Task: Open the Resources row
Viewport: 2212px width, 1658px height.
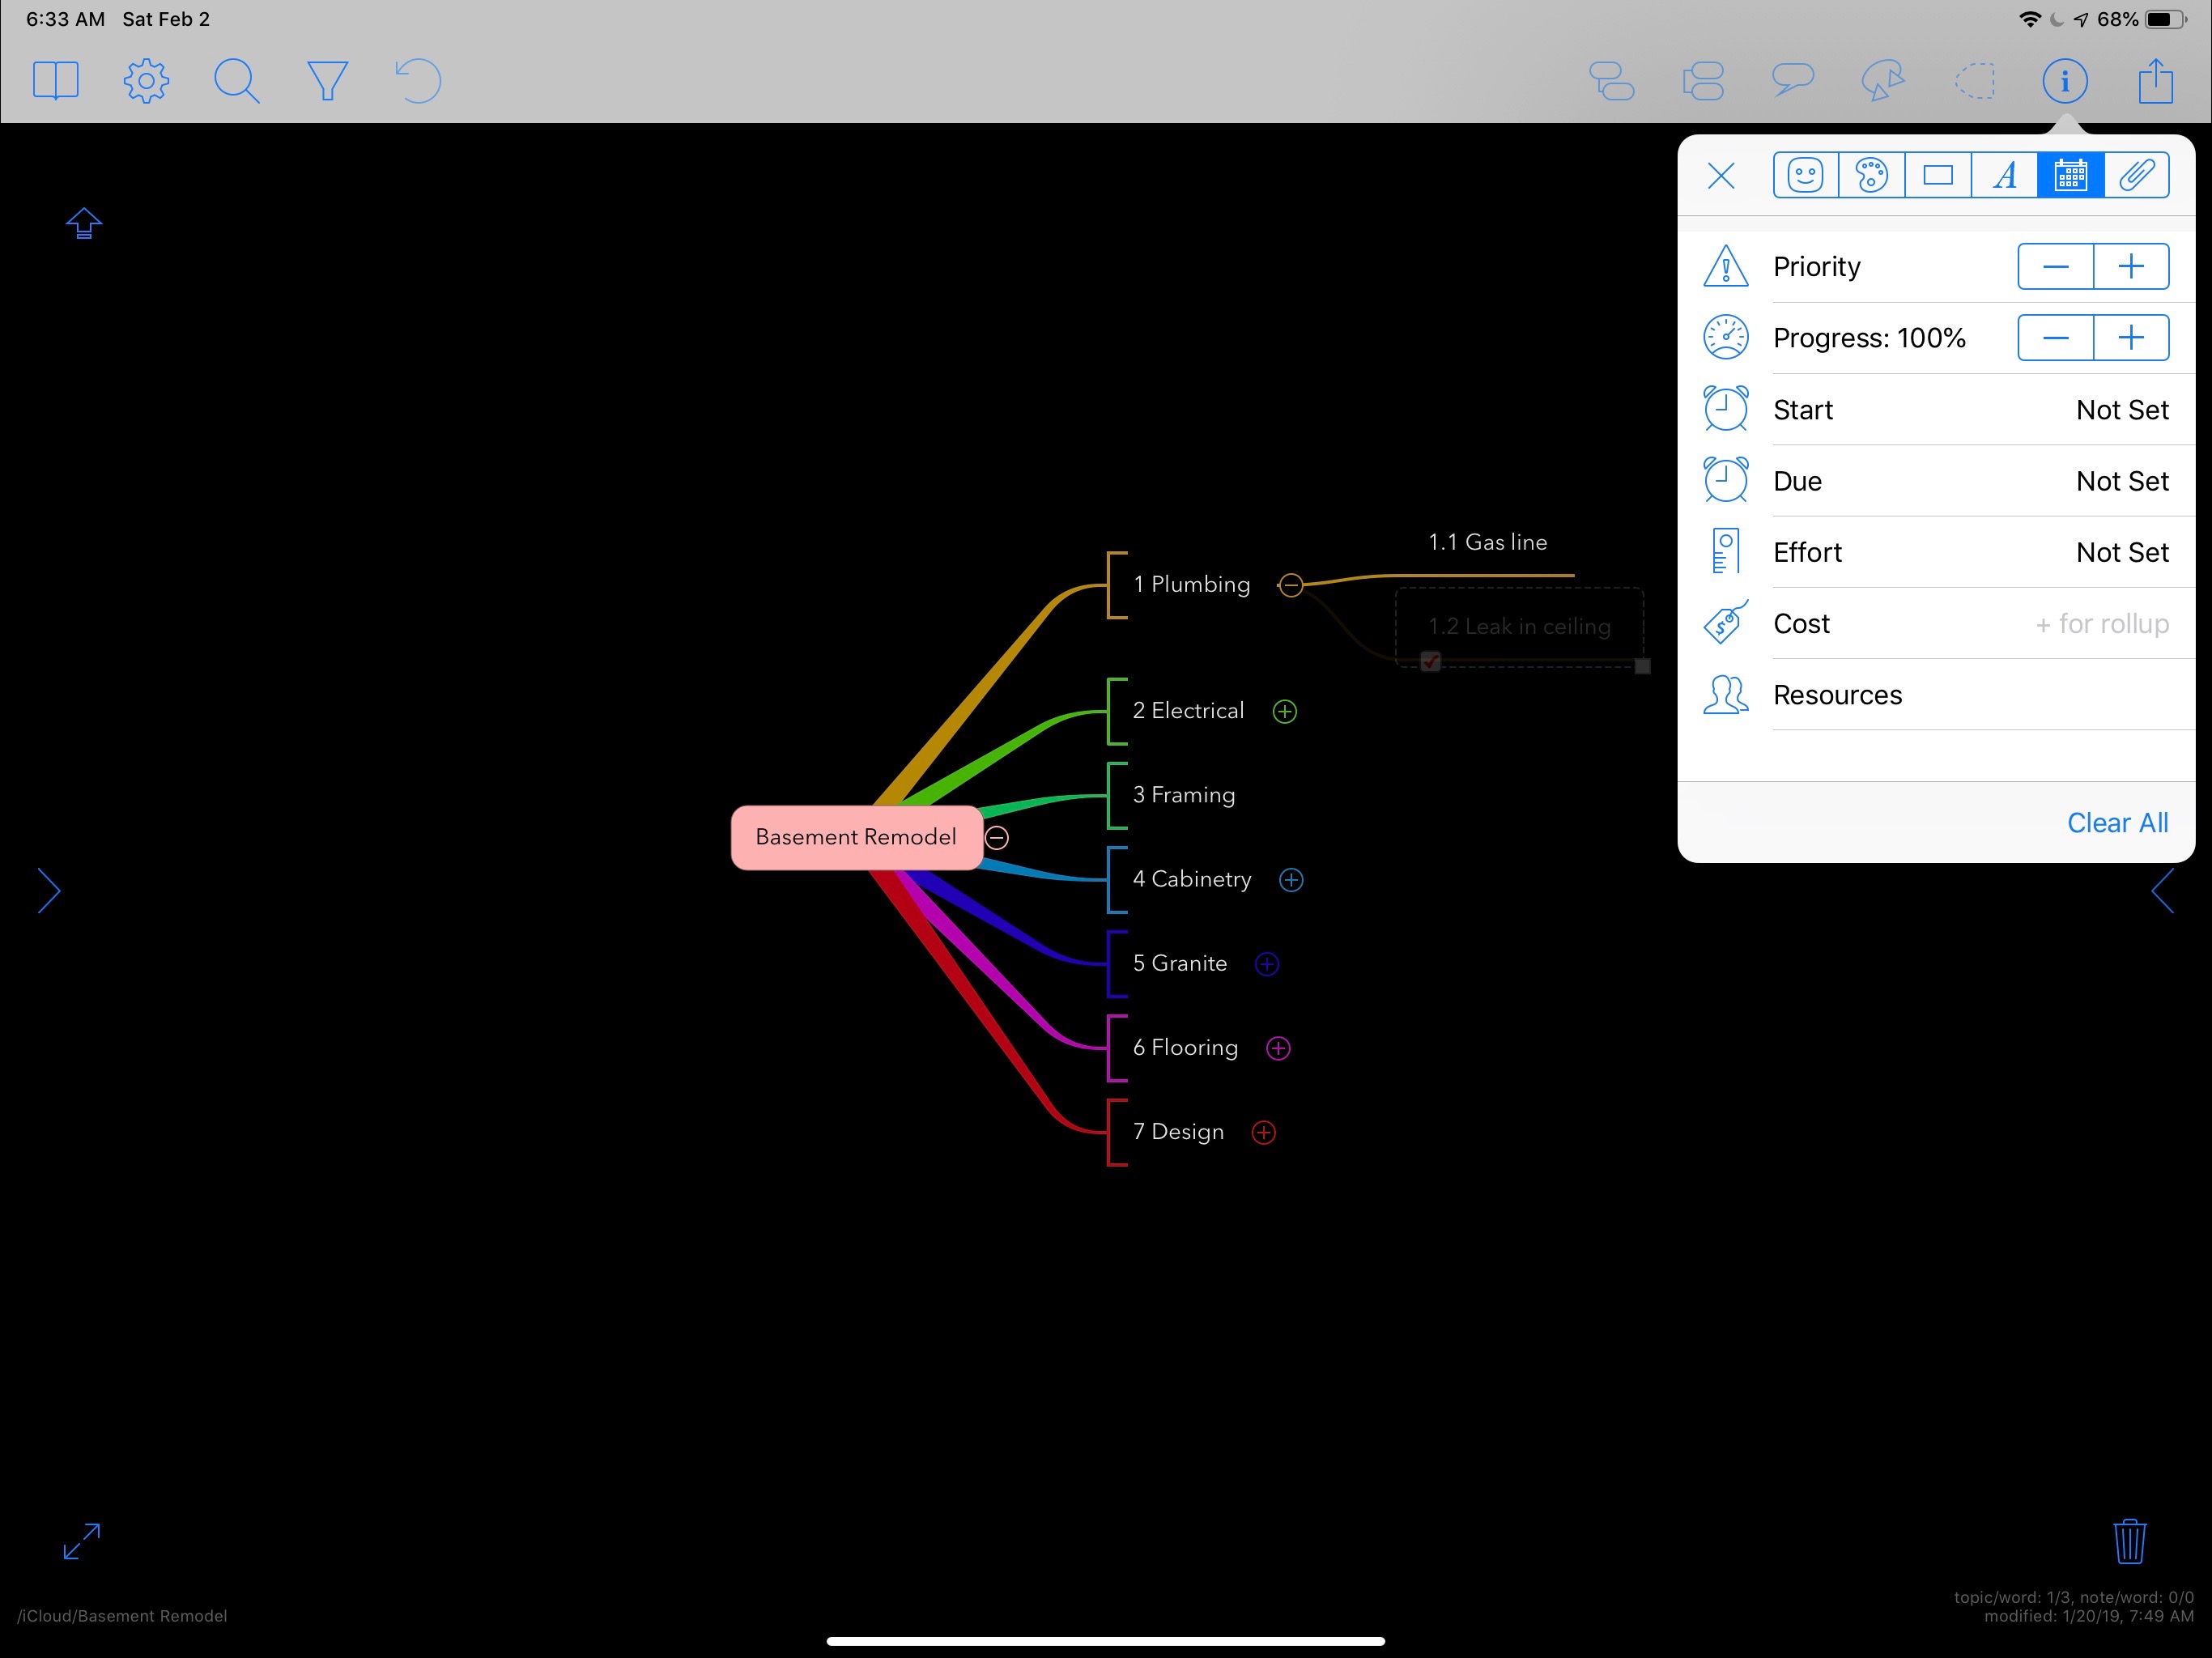Action: pos(1936,695)
